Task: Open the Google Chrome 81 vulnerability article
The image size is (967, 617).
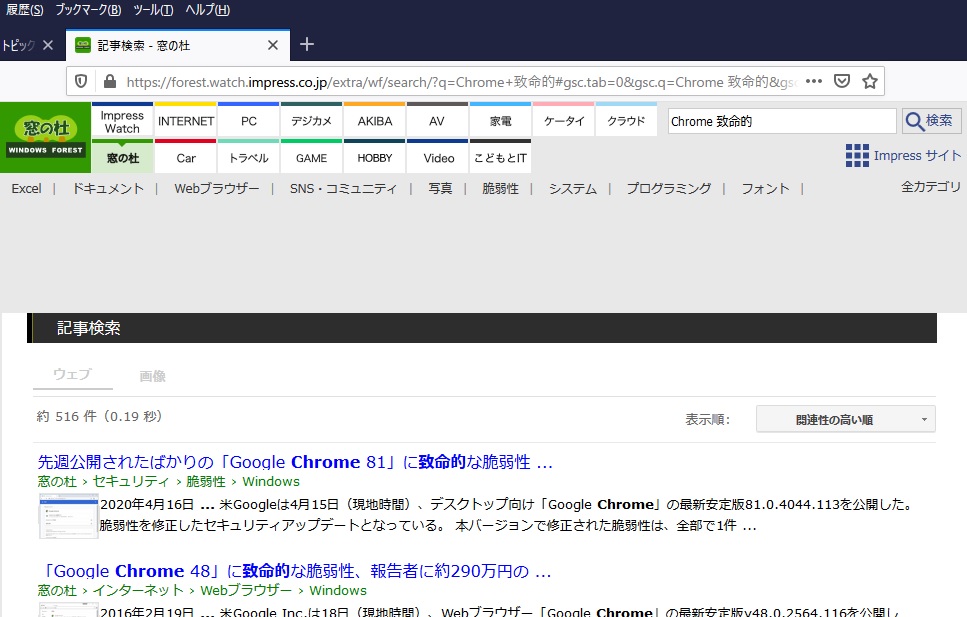Action: [295, 463]
